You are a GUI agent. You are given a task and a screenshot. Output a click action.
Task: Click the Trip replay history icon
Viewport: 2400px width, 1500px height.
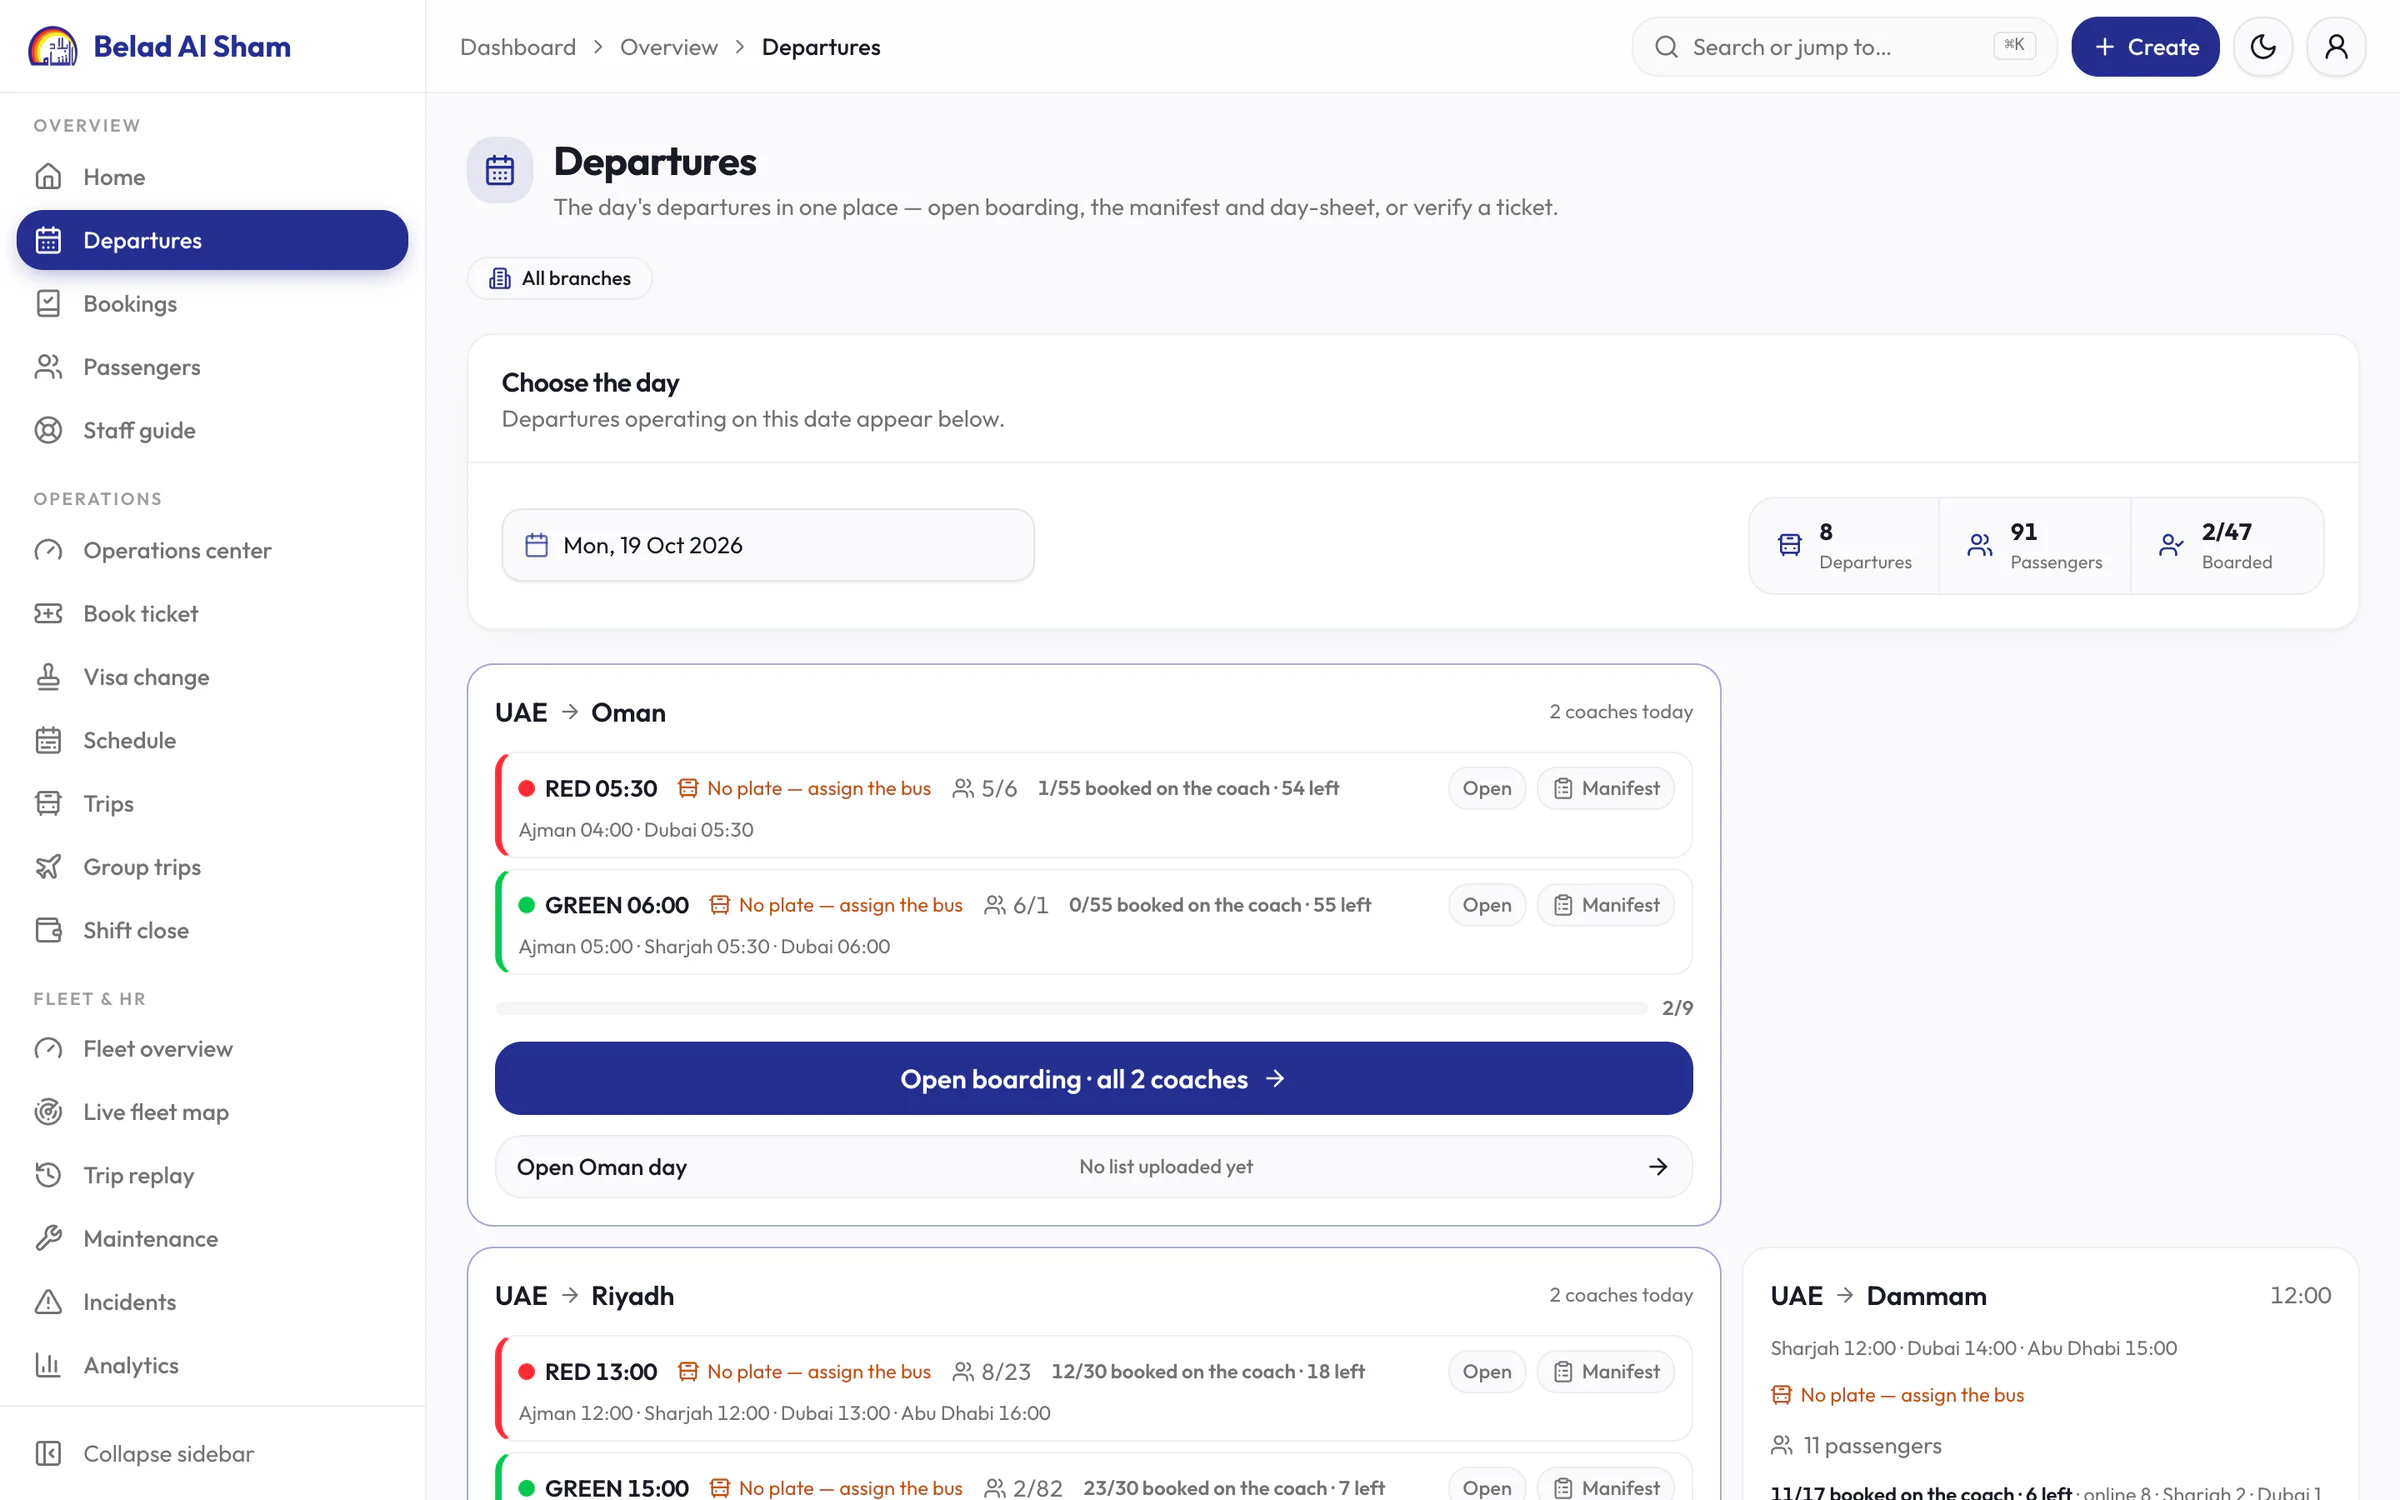(x=48, y=1175)
